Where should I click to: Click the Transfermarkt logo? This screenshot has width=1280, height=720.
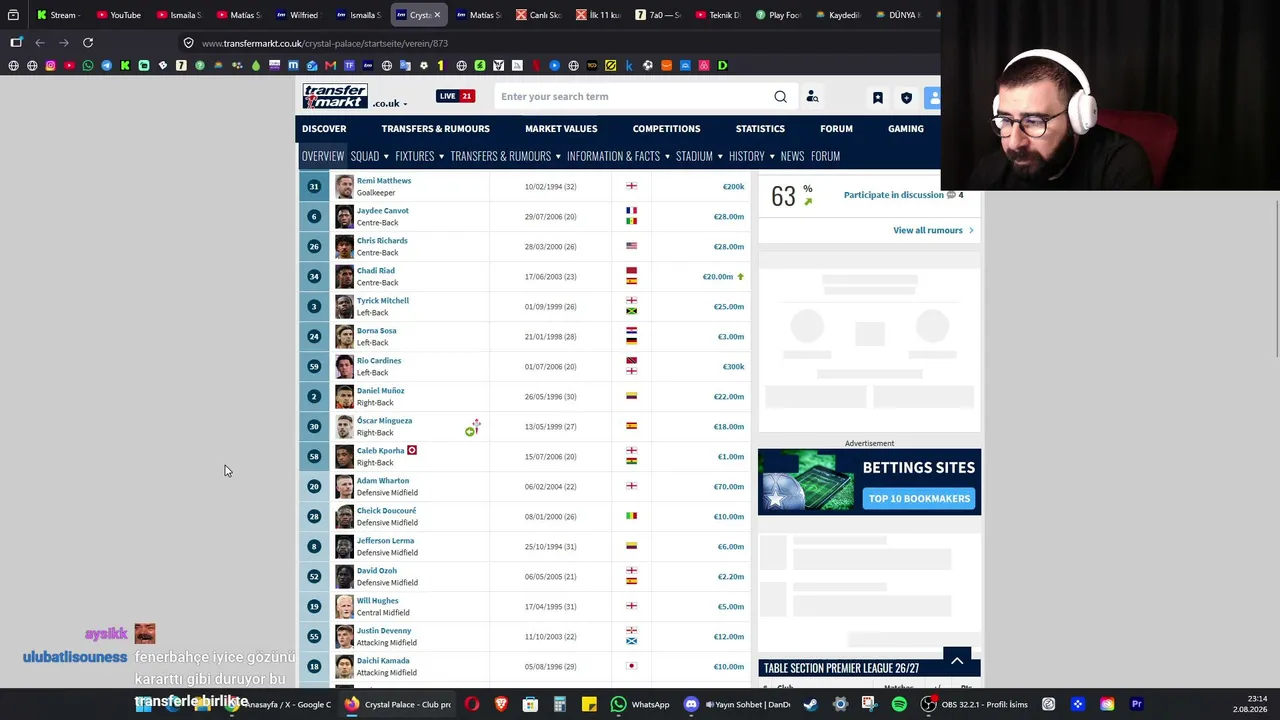point(335,97)
